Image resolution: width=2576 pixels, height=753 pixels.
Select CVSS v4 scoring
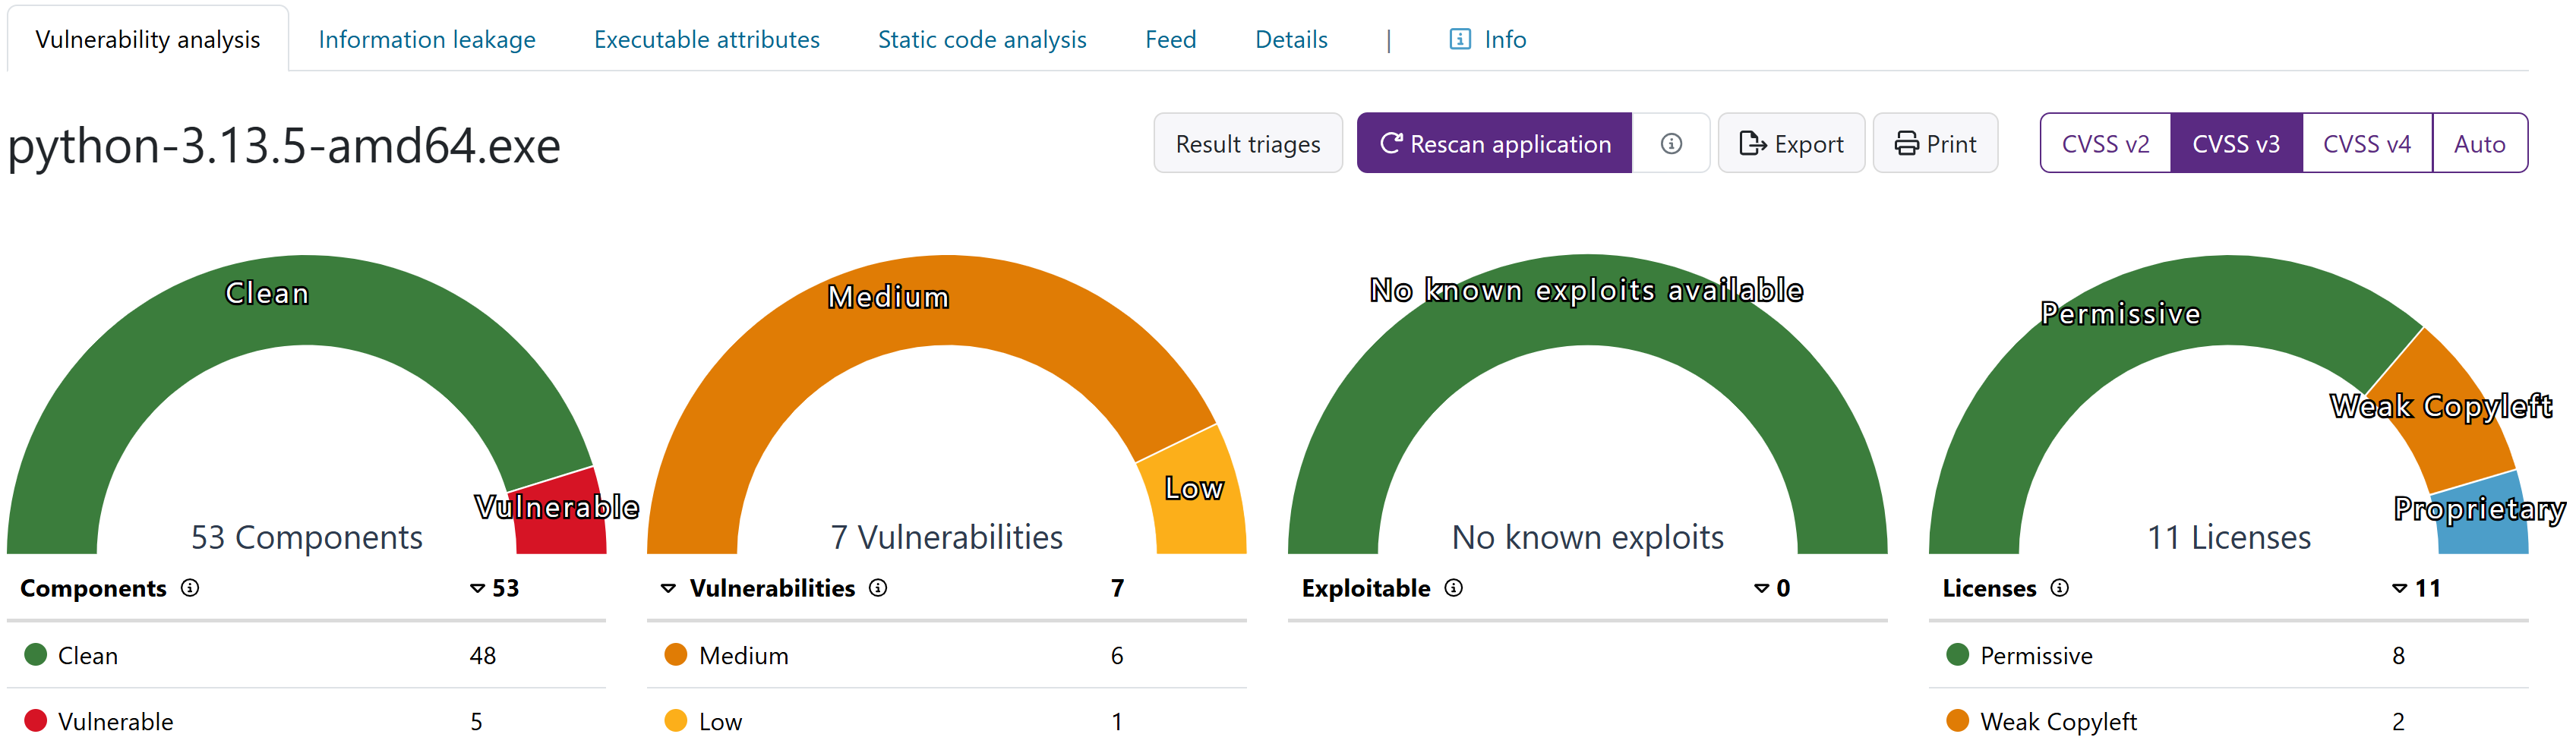pos(2366,144)
